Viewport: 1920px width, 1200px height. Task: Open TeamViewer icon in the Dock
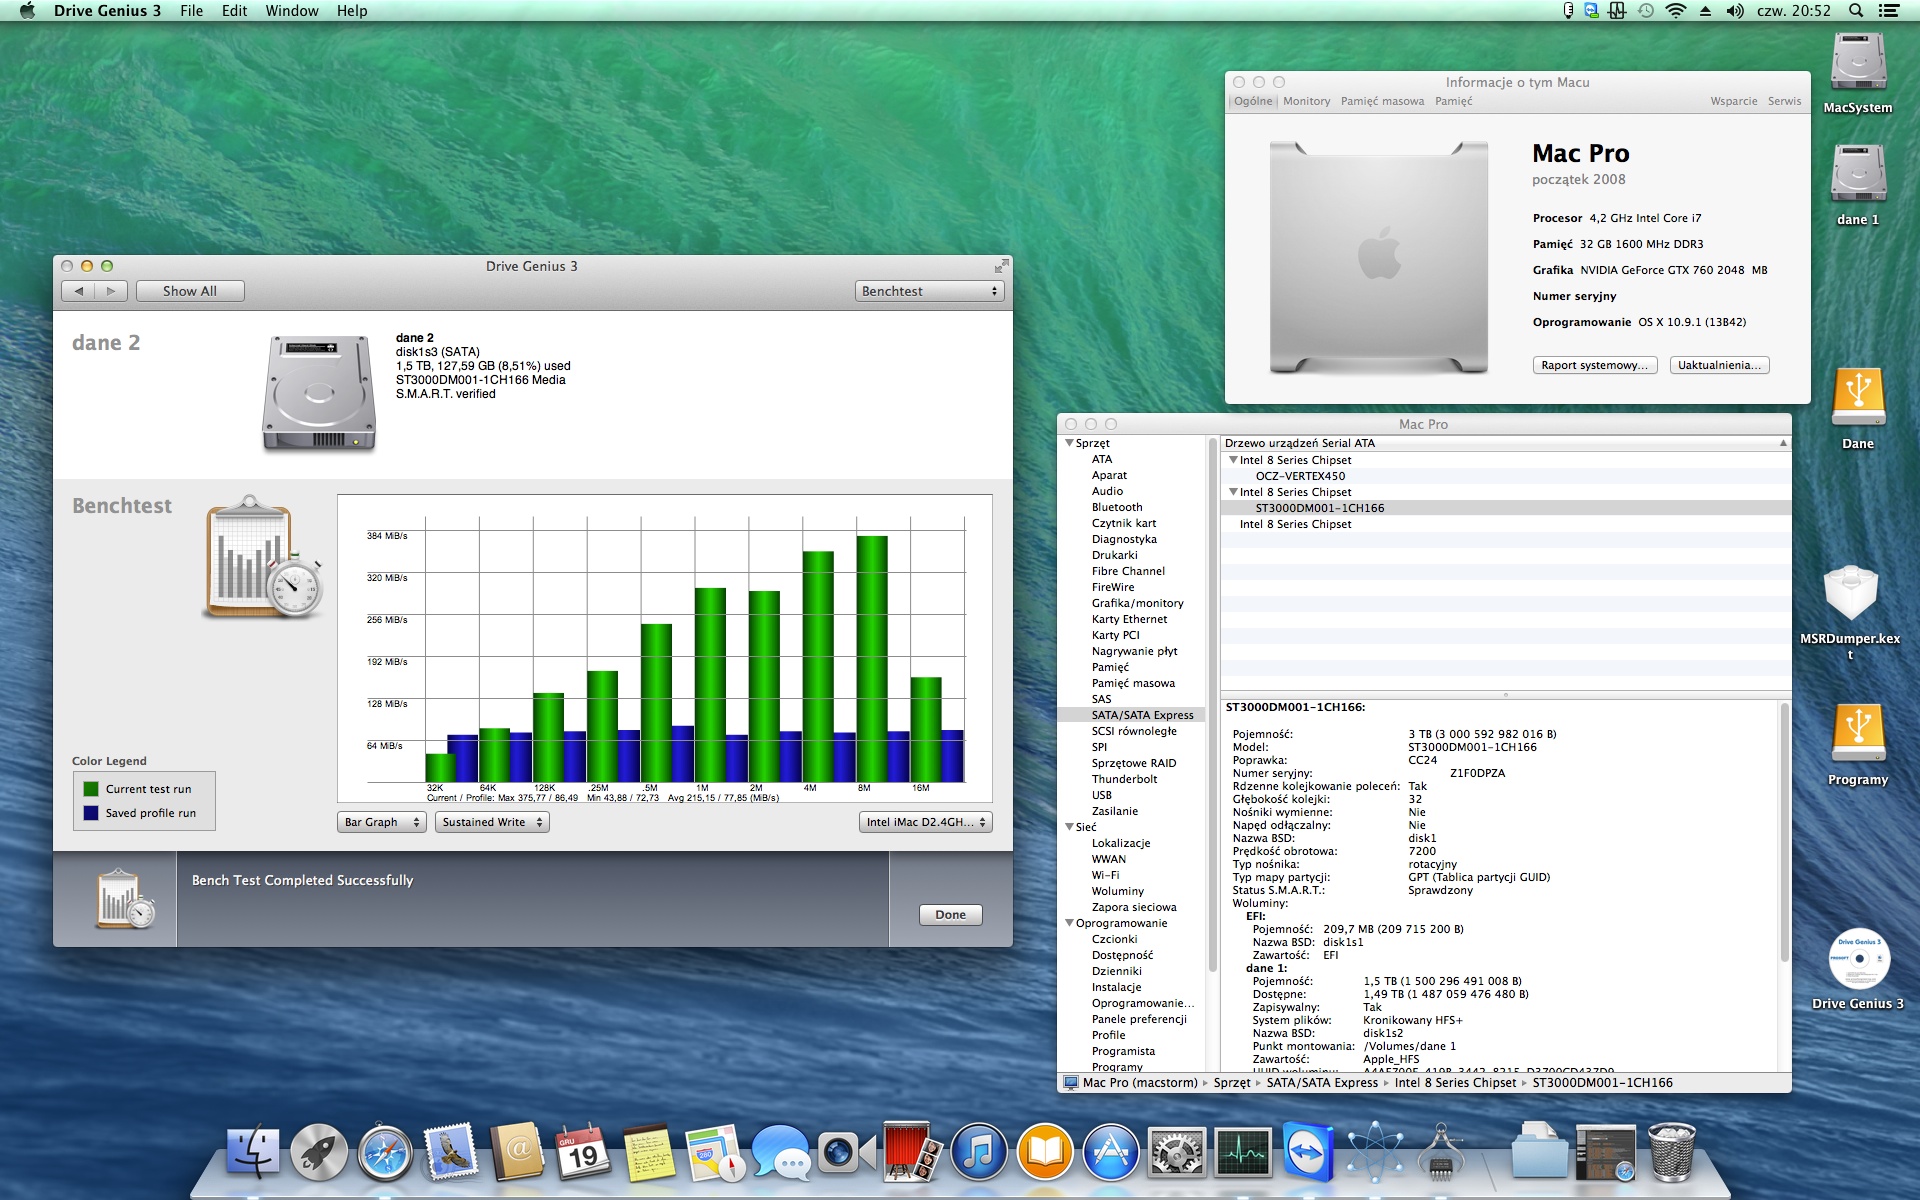[x=1308, y=1153]
